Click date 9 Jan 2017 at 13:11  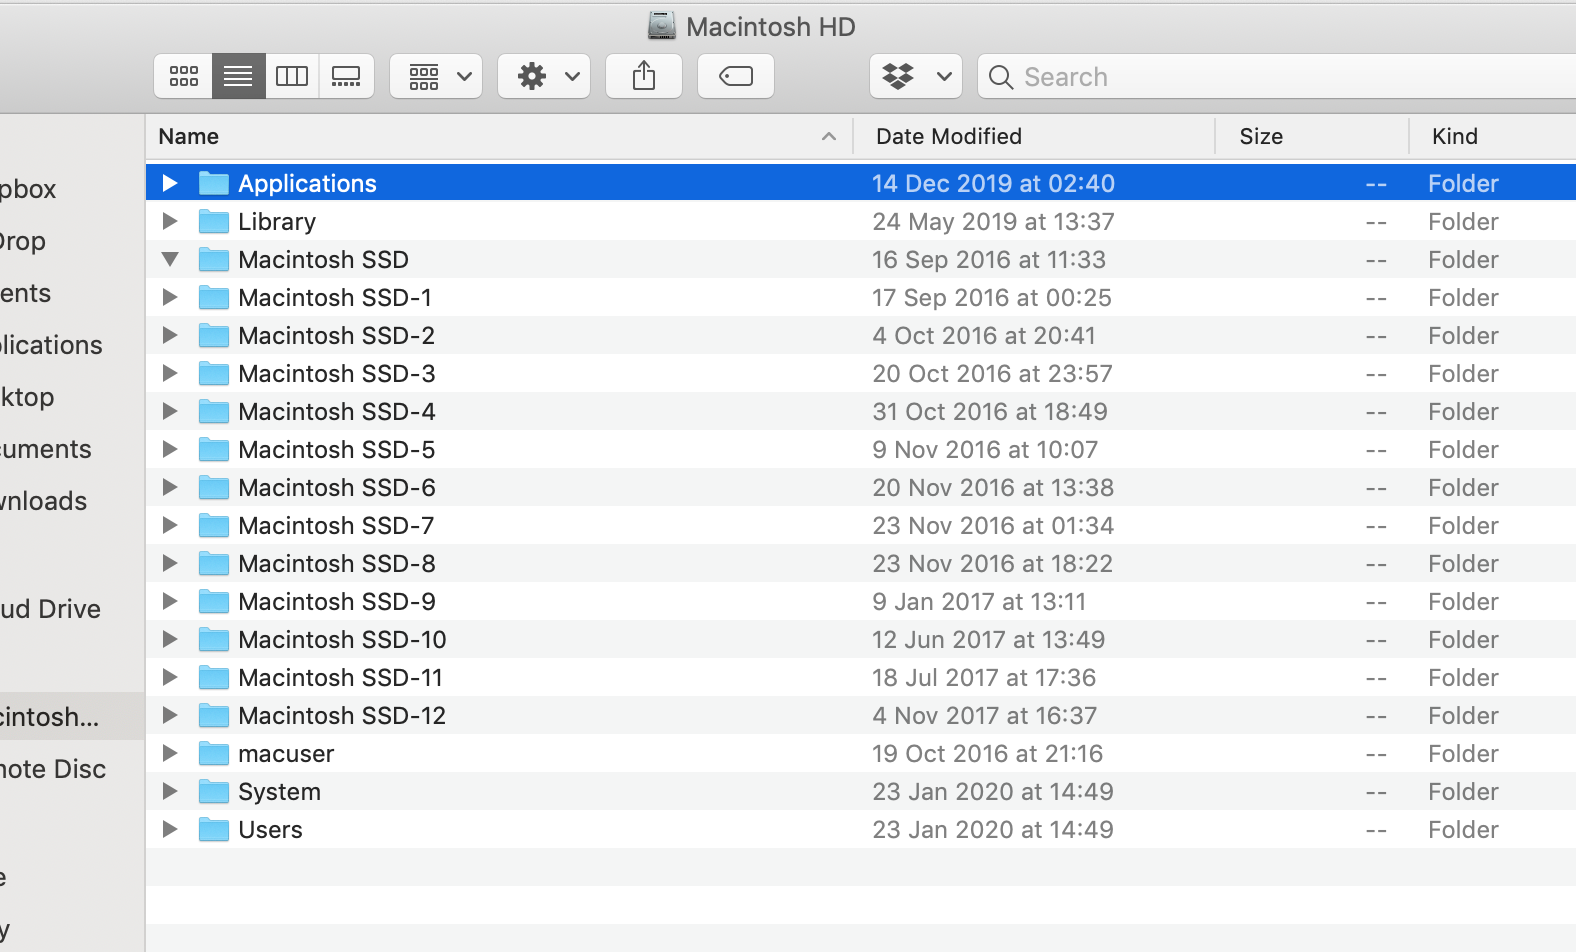pos(979,602)
